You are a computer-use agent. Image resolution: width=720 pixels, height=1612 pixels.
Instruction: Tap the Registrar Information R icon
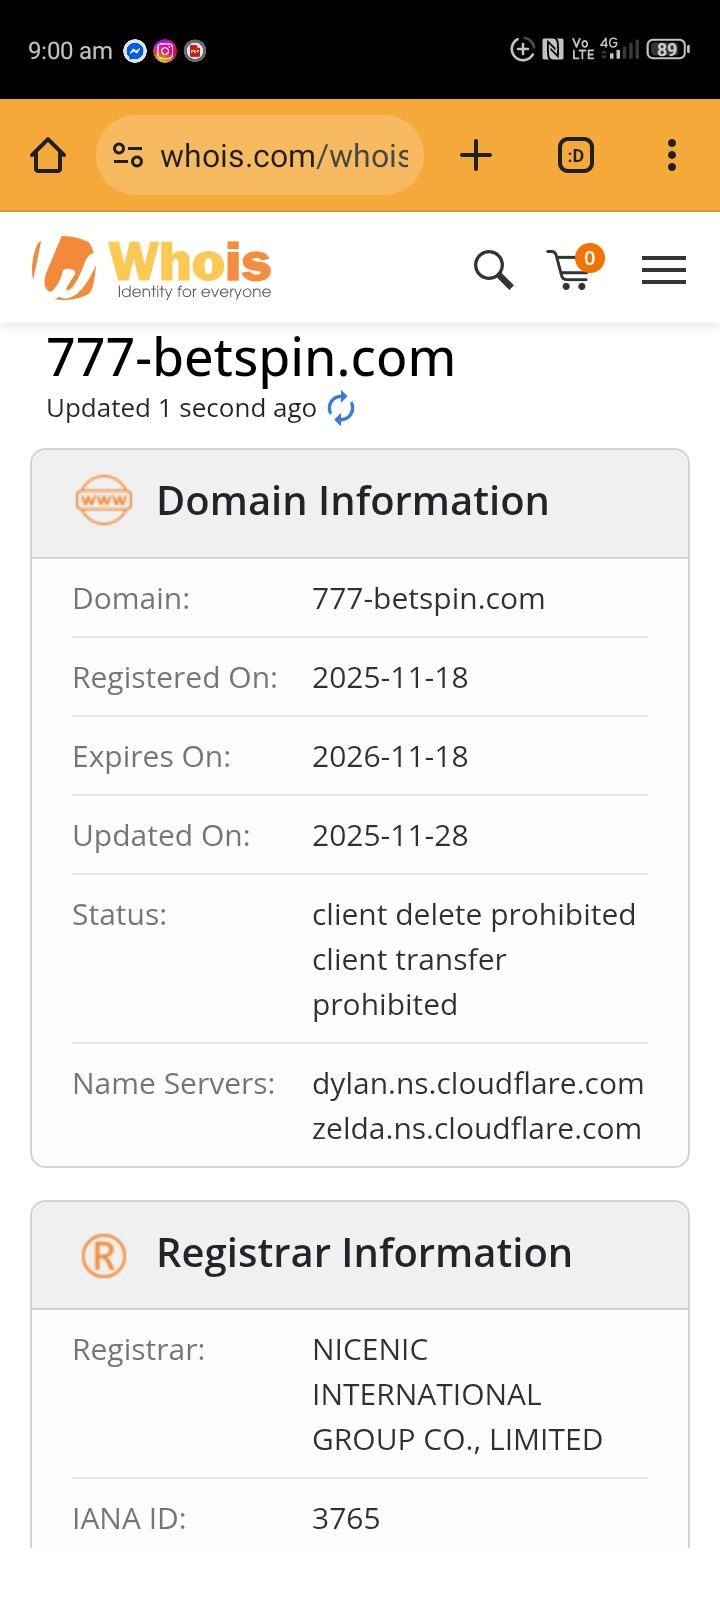tap(103, 1254)
